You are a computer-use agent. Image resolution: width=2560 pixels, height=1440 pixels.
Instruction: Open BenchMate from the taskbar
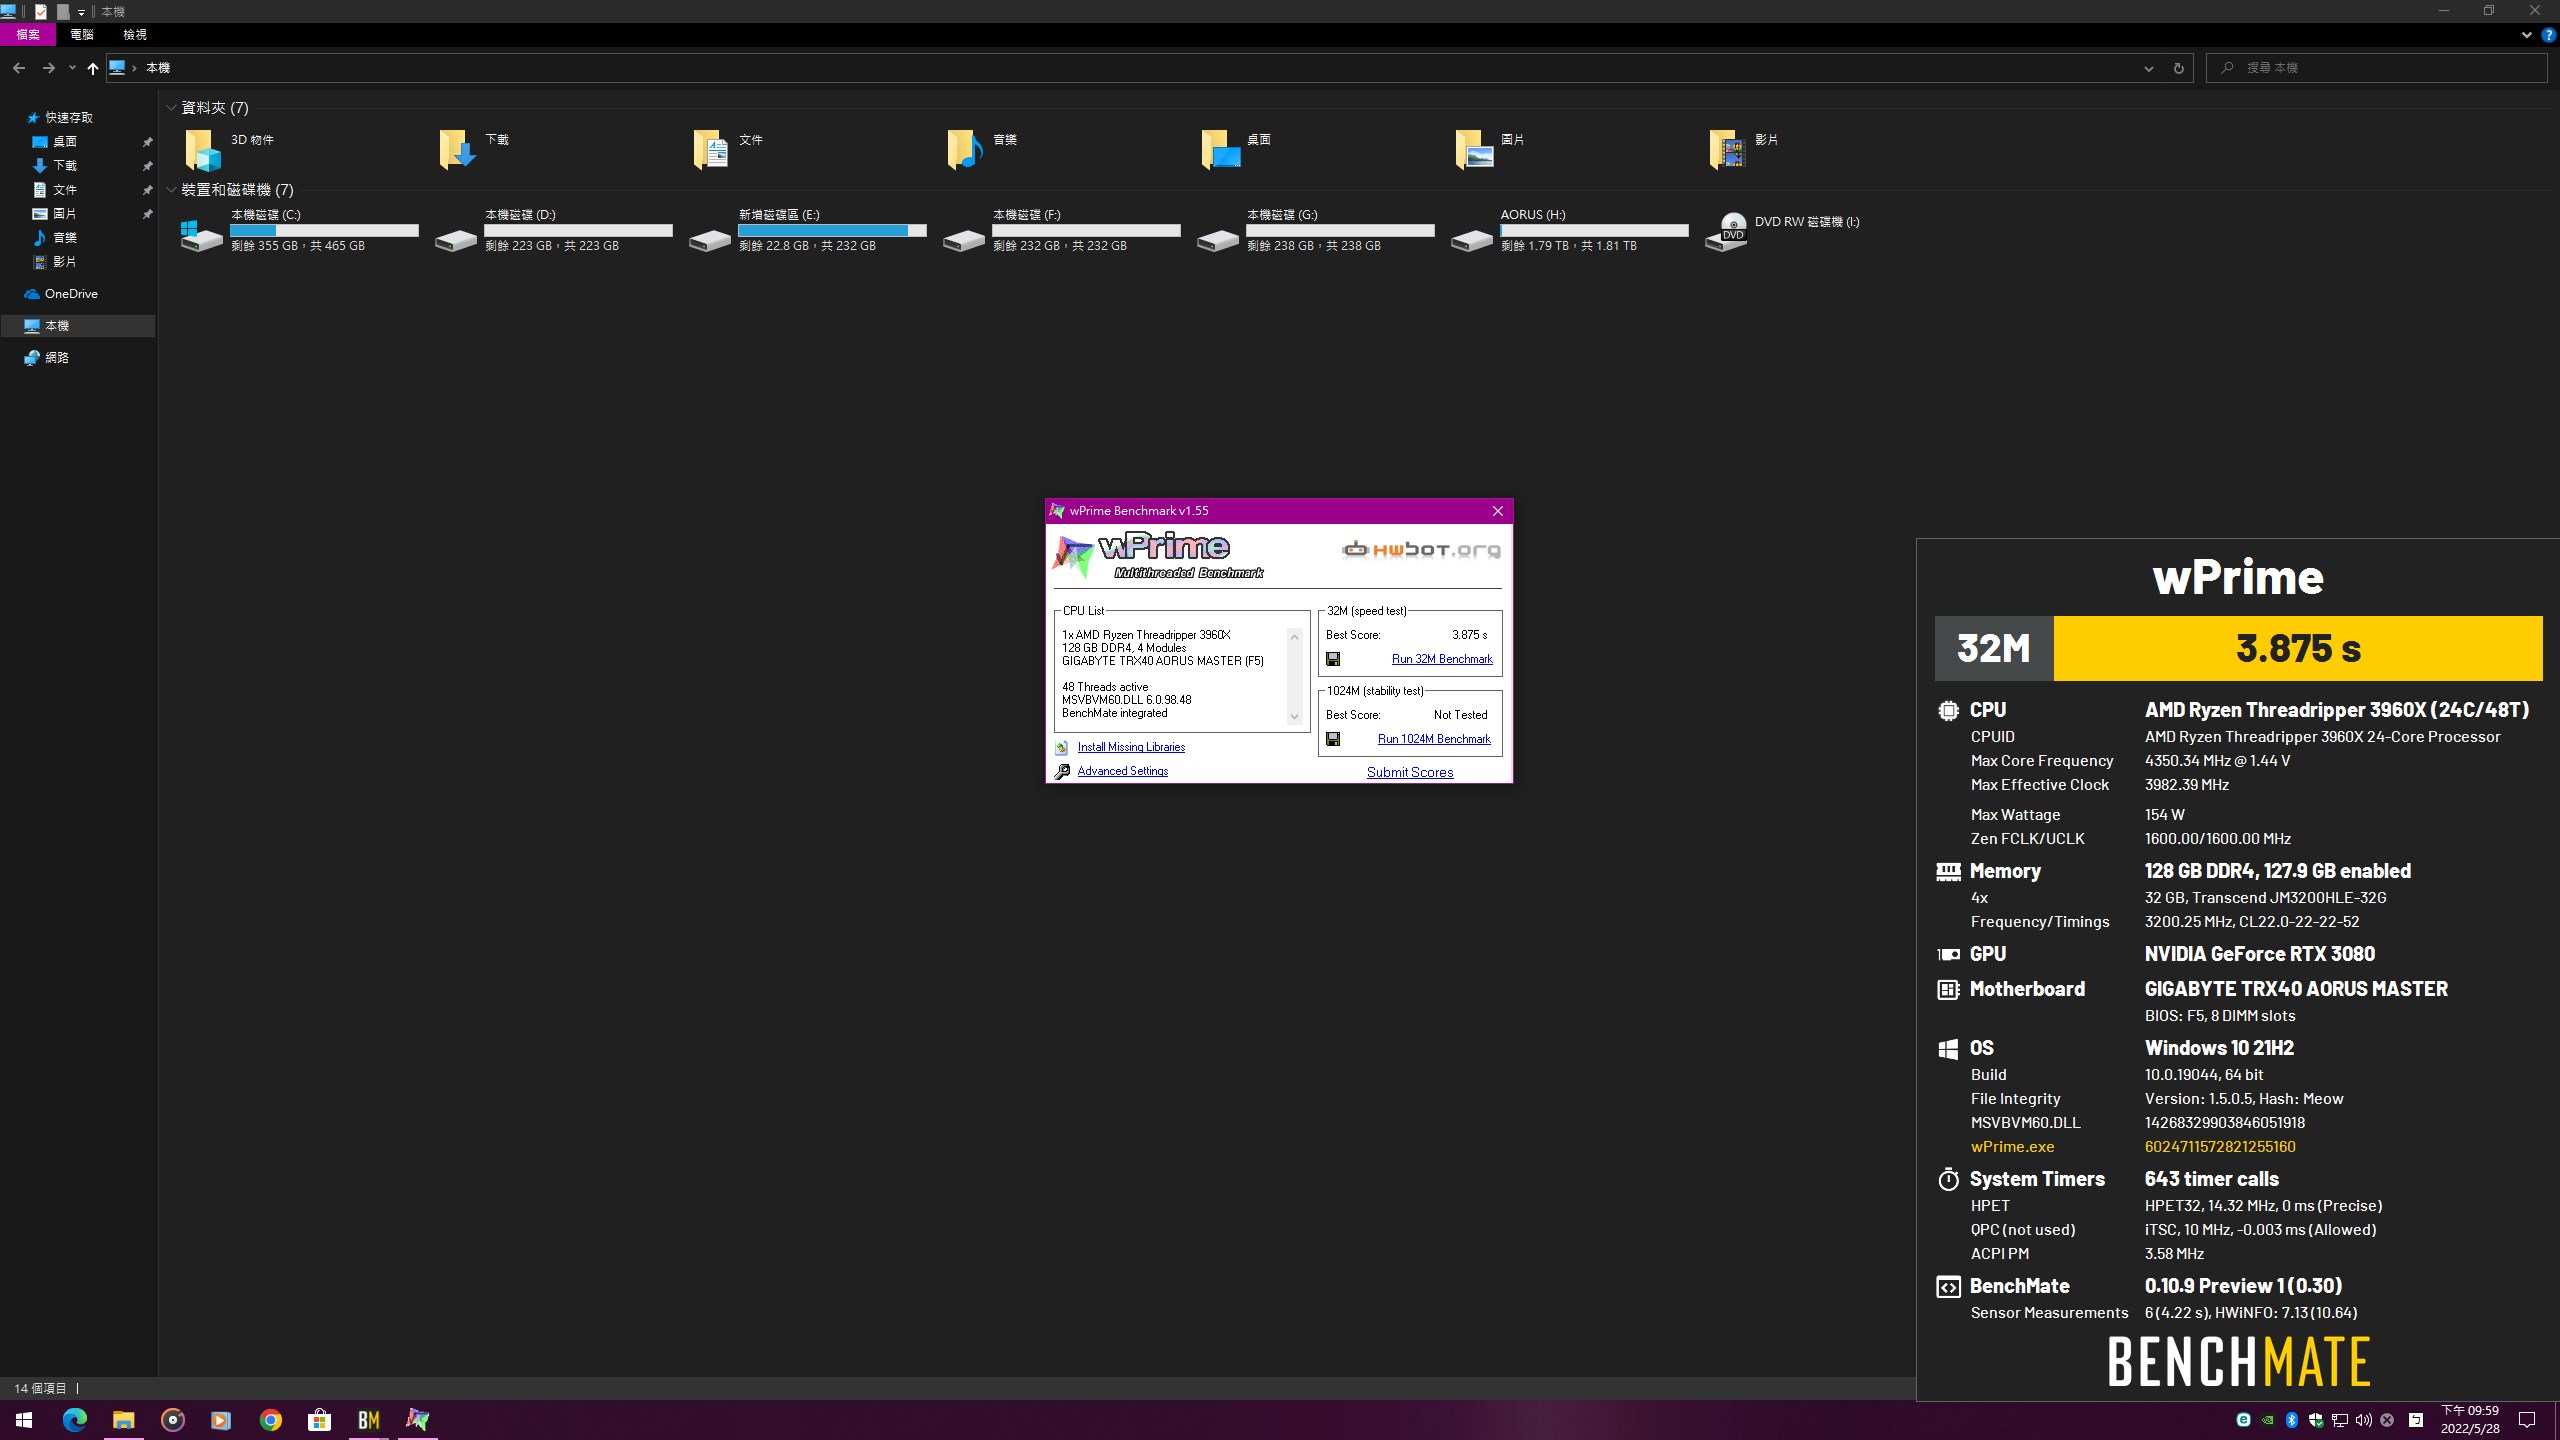point(369,1419)
